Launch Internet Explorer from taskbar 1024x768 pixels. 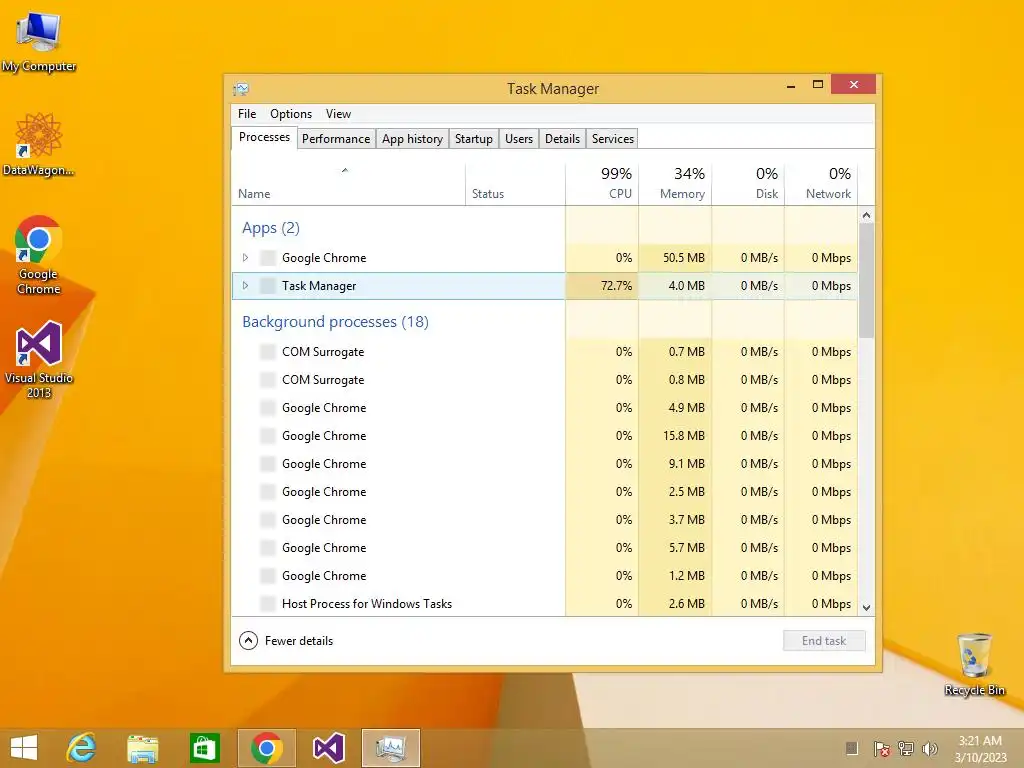click(81, 748)
